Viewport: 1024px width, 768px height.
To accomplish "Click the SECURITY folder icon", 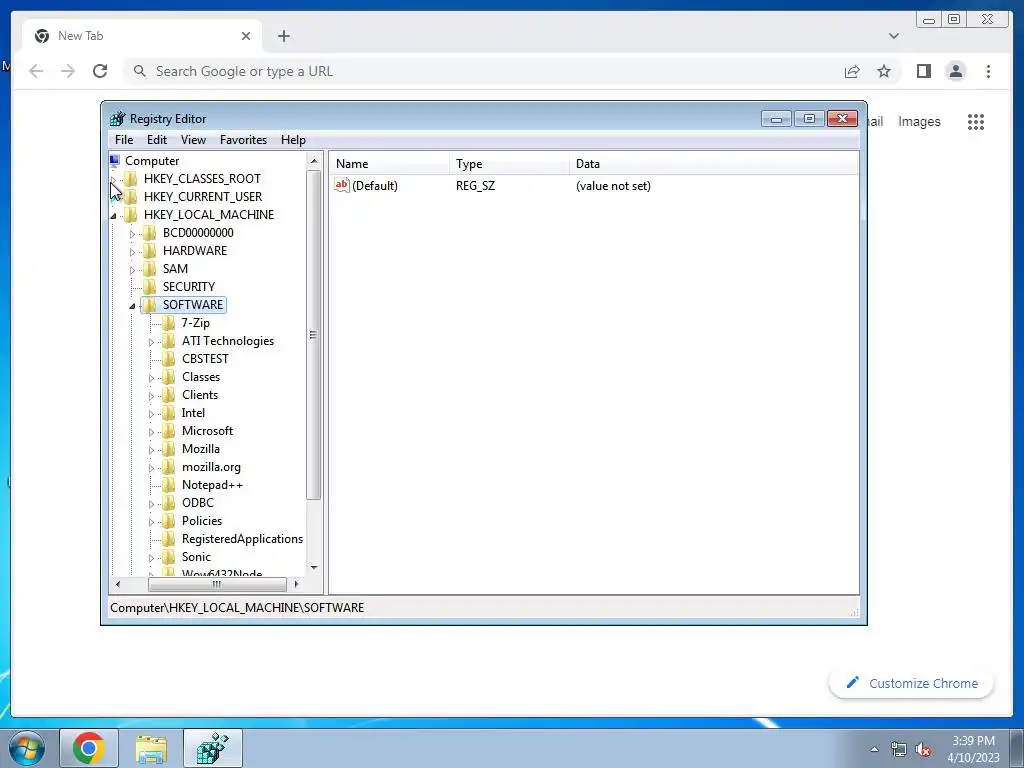I will click(150, 287).
